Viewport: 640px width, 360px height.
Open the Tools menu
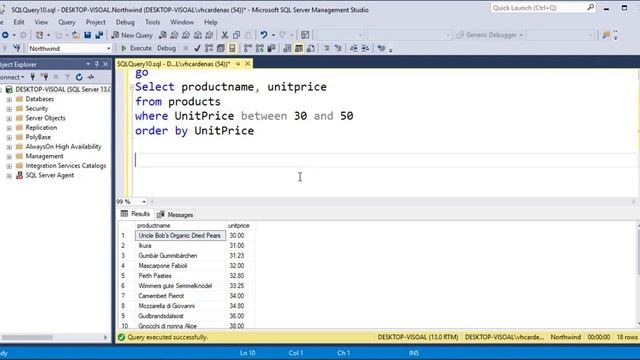point(153,22)
